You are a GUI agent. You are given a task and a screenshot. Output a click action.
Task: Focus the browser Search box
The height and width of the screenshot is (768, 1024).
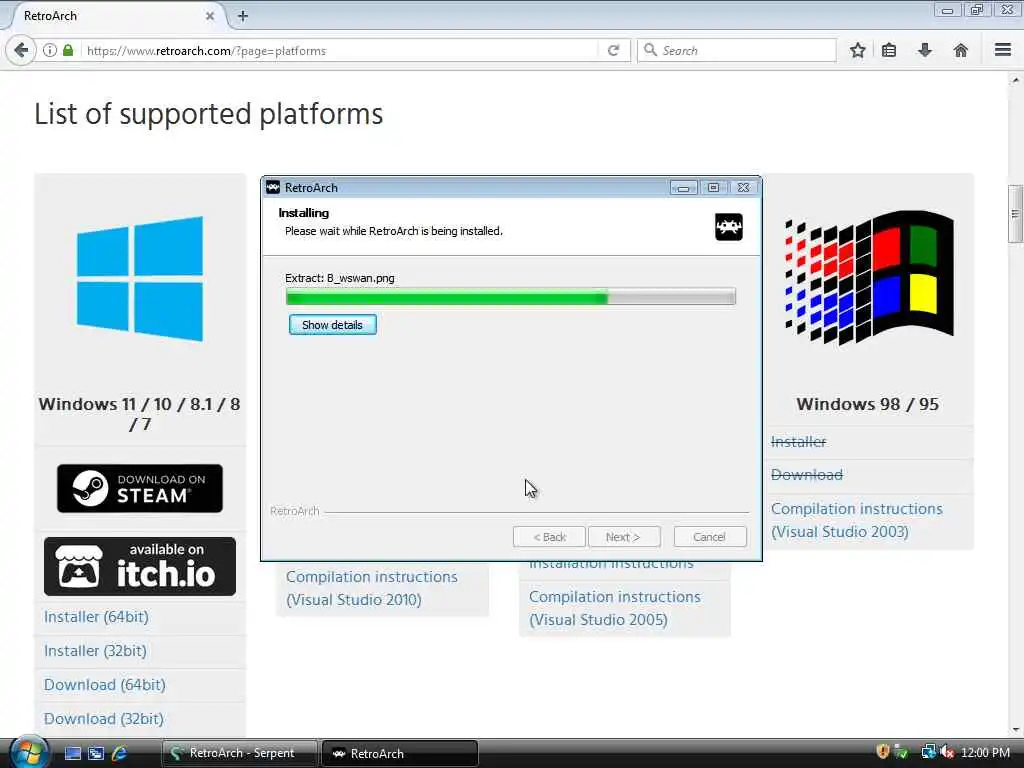[x=736, y=50]
